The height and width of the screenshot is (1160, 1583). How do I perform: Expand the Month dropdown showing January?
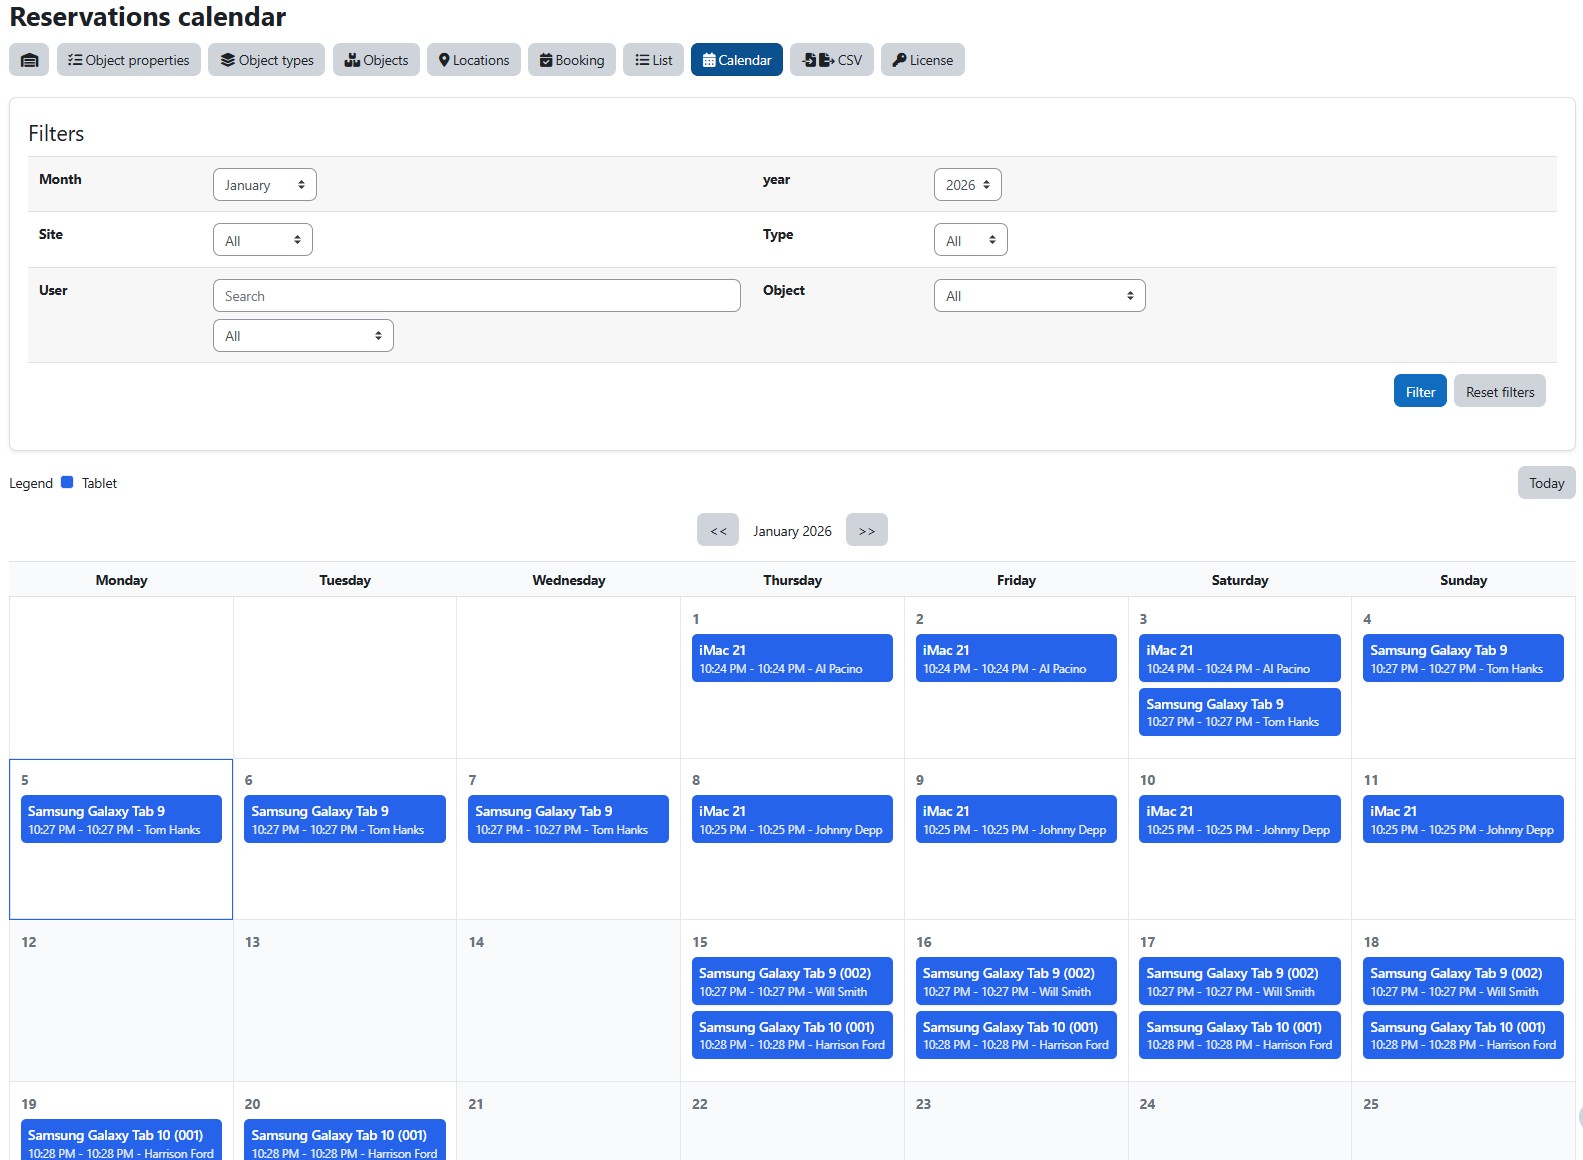coord(265,185)
